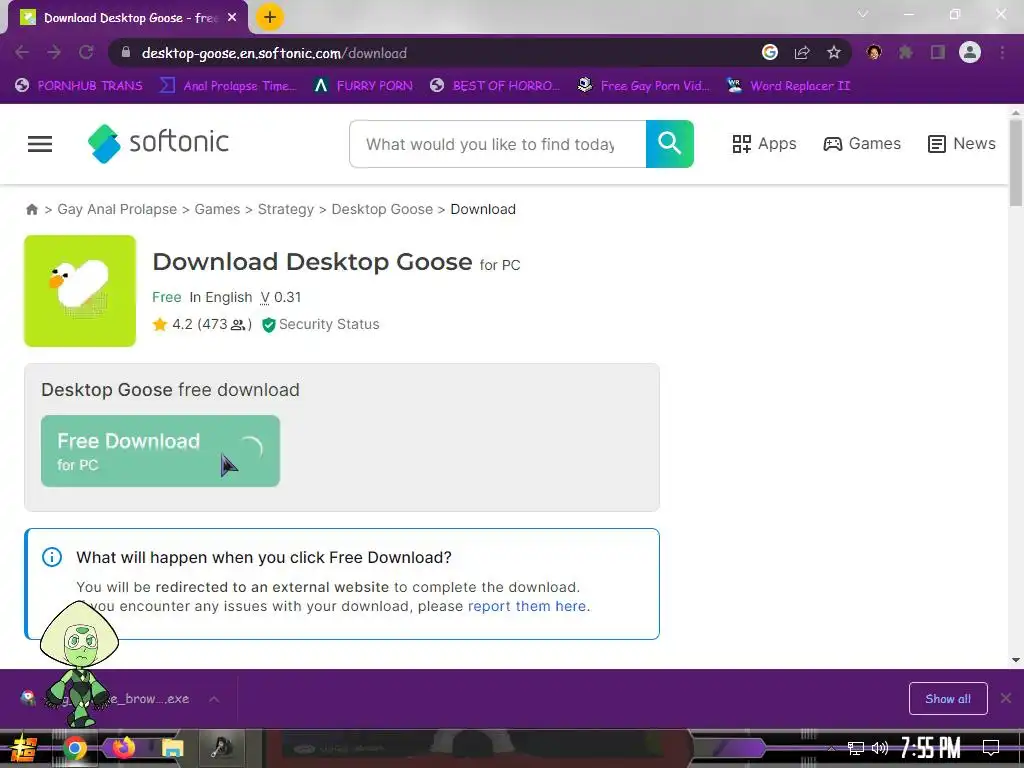This screenshot has width=1024, height=768.
Task: Open Chrome from the taskbar
Action: (x=75, y=748)
